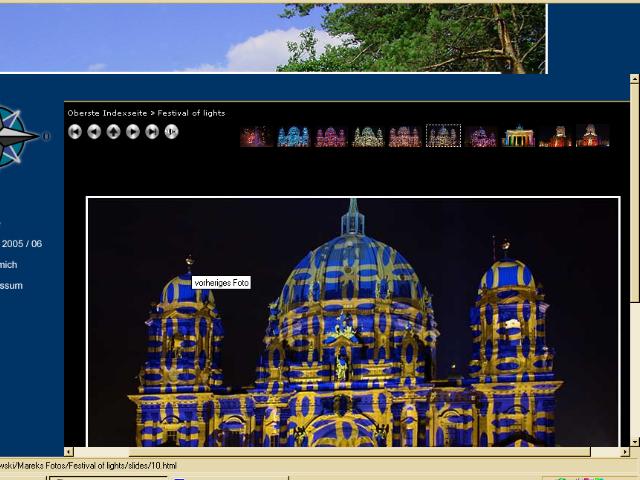The image size is (640, 480).
Task: Open the last thumbnail in the strip
Action: pyautogui.click(x=593, y=136)
